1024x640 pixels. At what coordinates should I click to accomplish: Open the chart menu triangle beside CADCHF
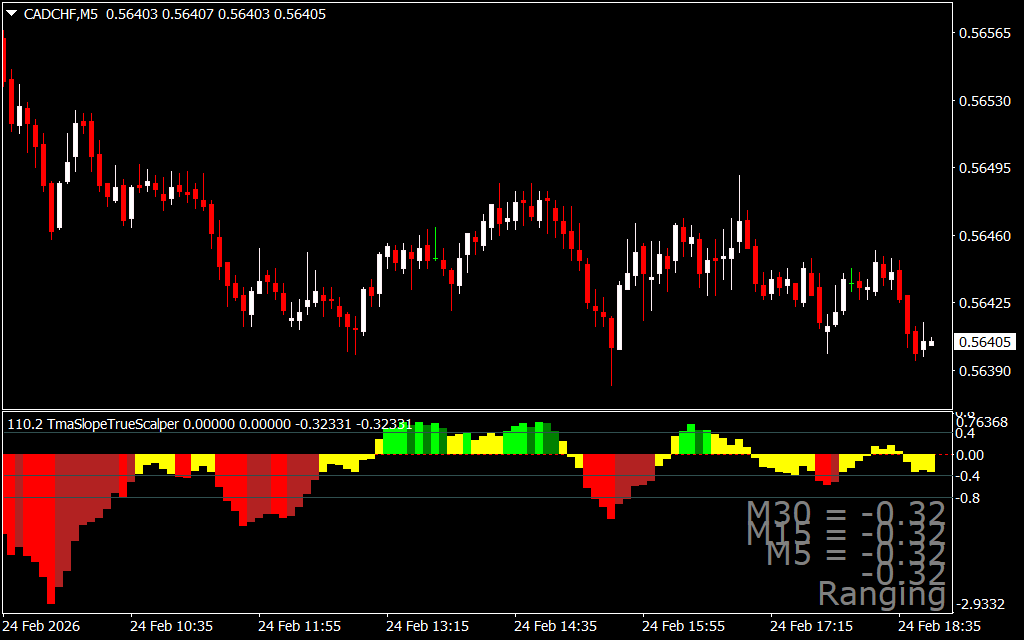[12, 14]
